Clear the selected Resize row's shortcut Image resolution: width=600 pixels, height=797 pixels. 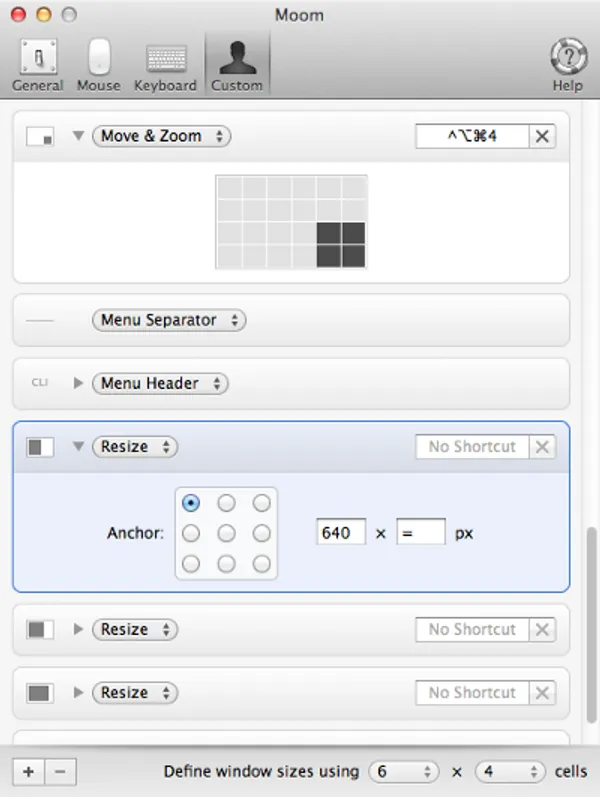pos(542,447)
